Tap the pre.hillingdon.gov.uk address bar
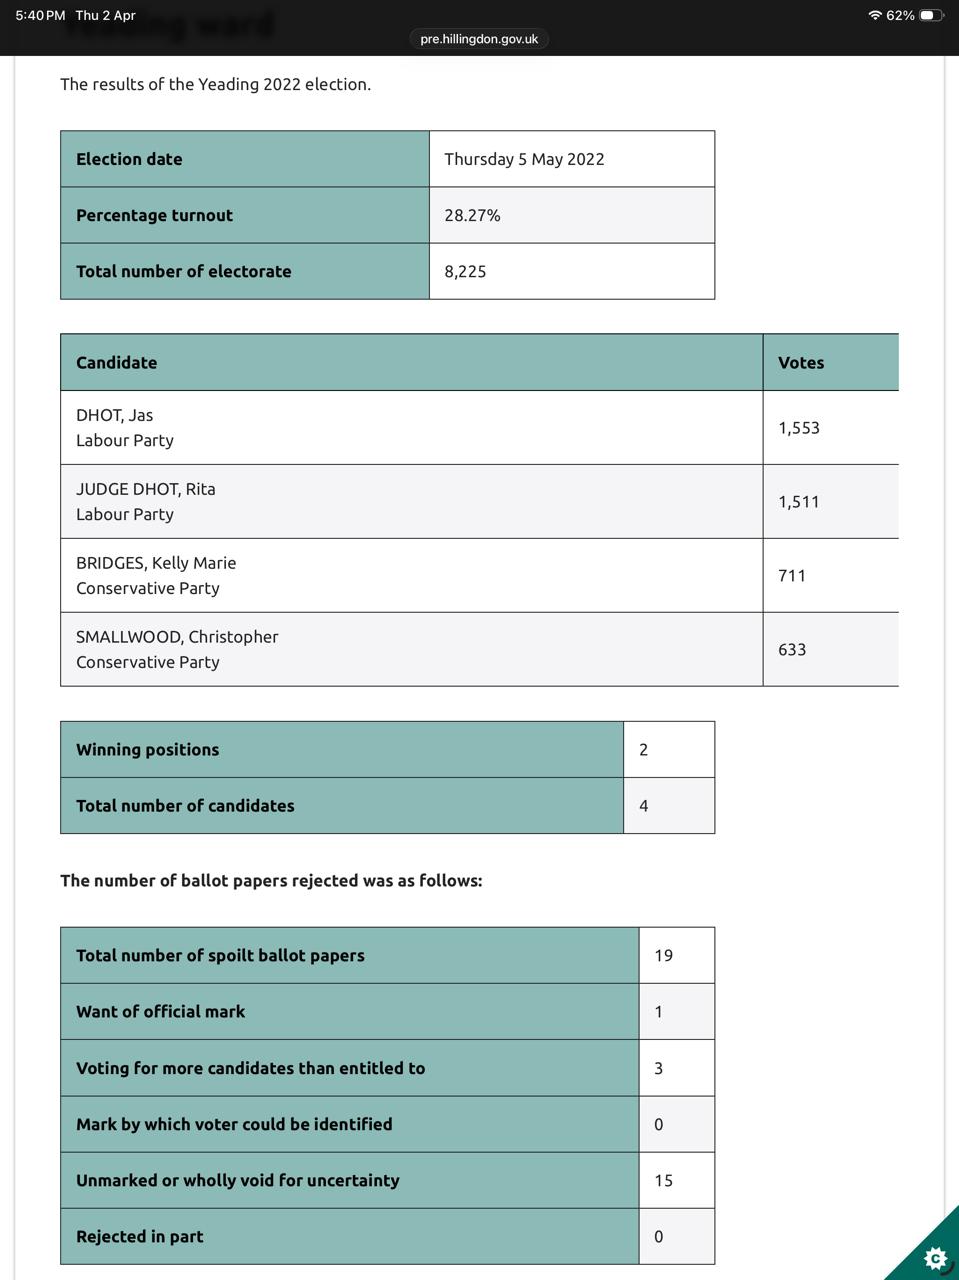Image resolution: width=959 pixels, height=1280 pixels. (479, 39)
